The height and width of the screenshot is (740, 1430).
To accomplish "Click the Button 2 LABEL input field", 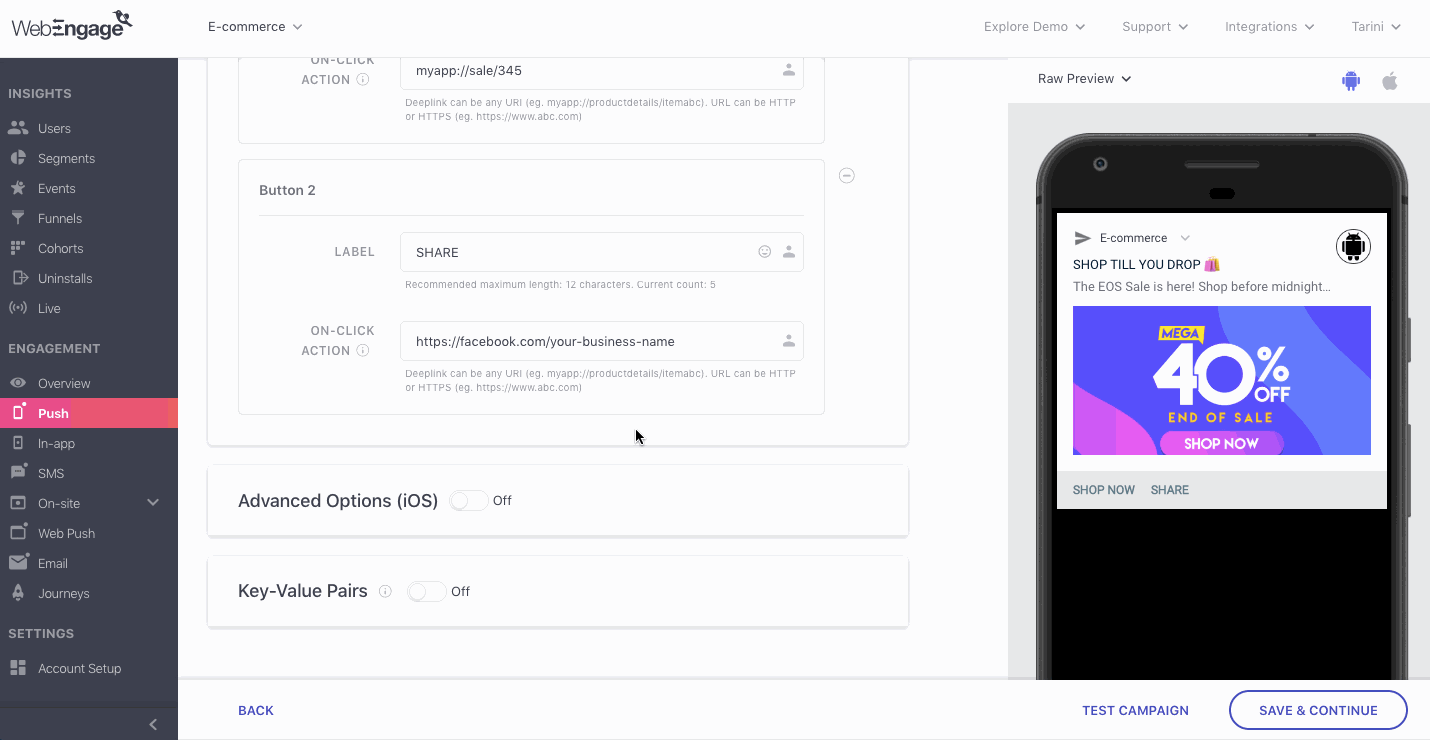I will point(602,252).
